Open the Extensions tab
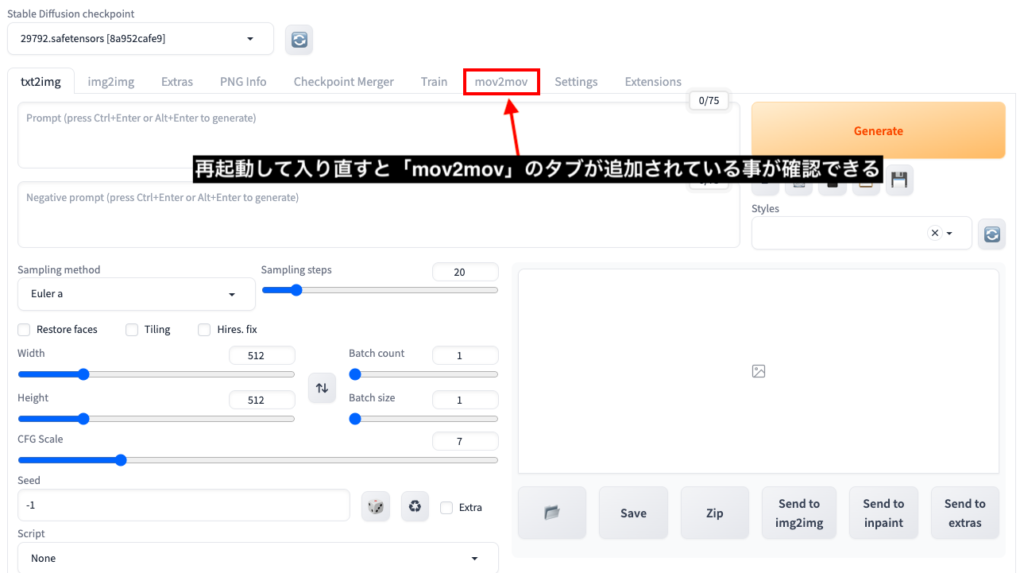 coord(653,82)
